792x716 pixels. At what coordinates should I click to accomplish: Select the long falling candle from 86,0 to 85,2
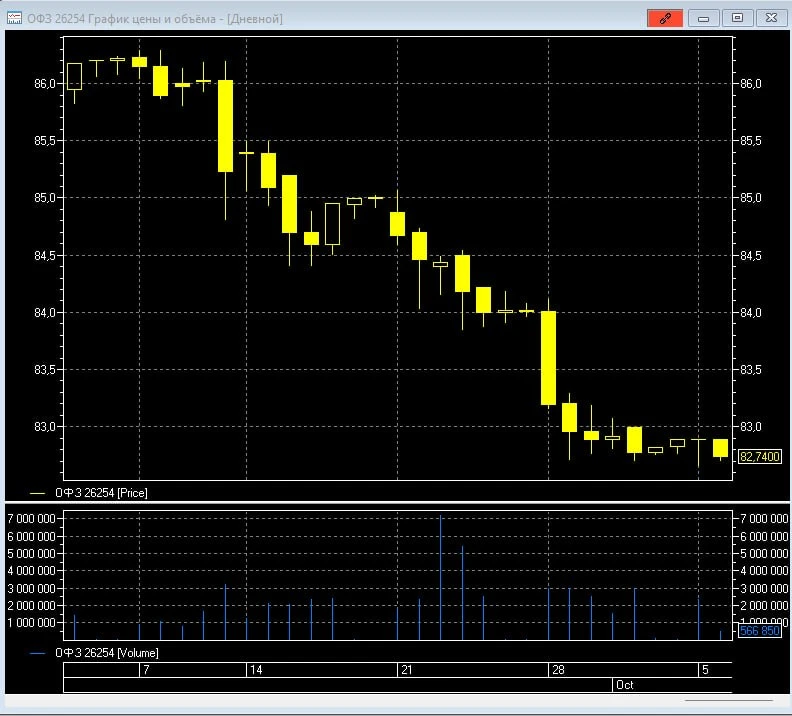click(225, 126)
